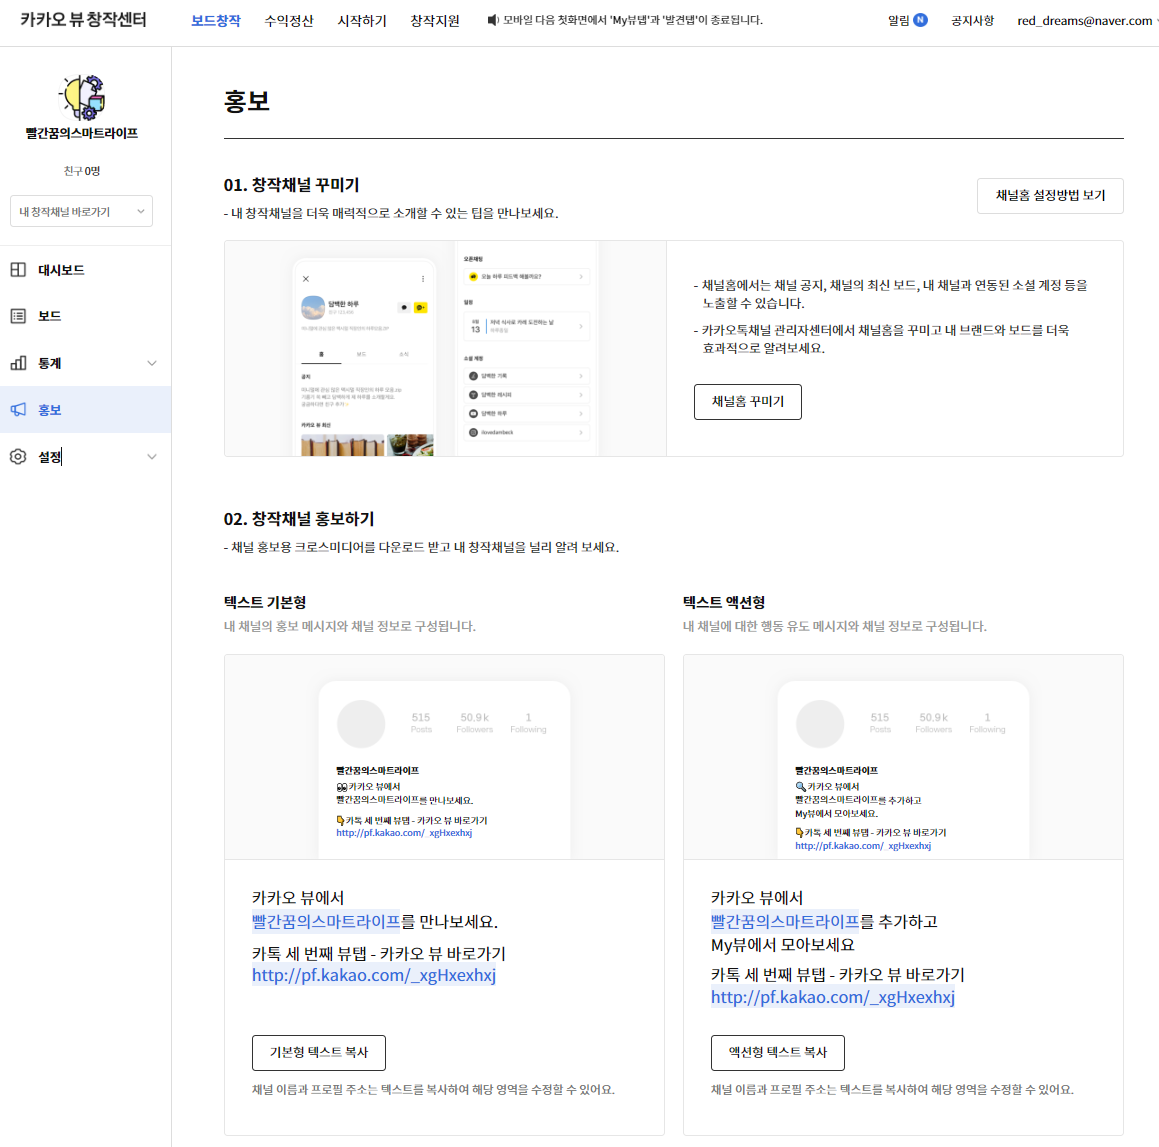Image resolution: width=1159 pixels, height=1147 pixels.
Task: Click the 홍보 megaphone icon
Action: [18, 409]
